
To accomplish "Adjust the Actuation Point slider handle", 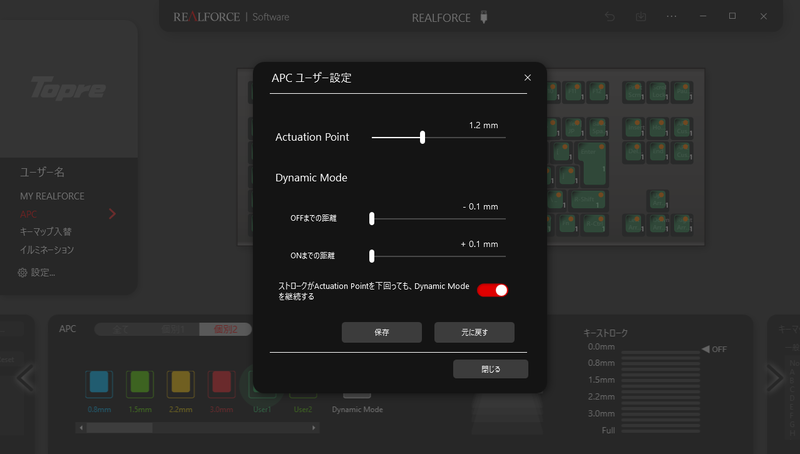I will click(x=422, y=137).
